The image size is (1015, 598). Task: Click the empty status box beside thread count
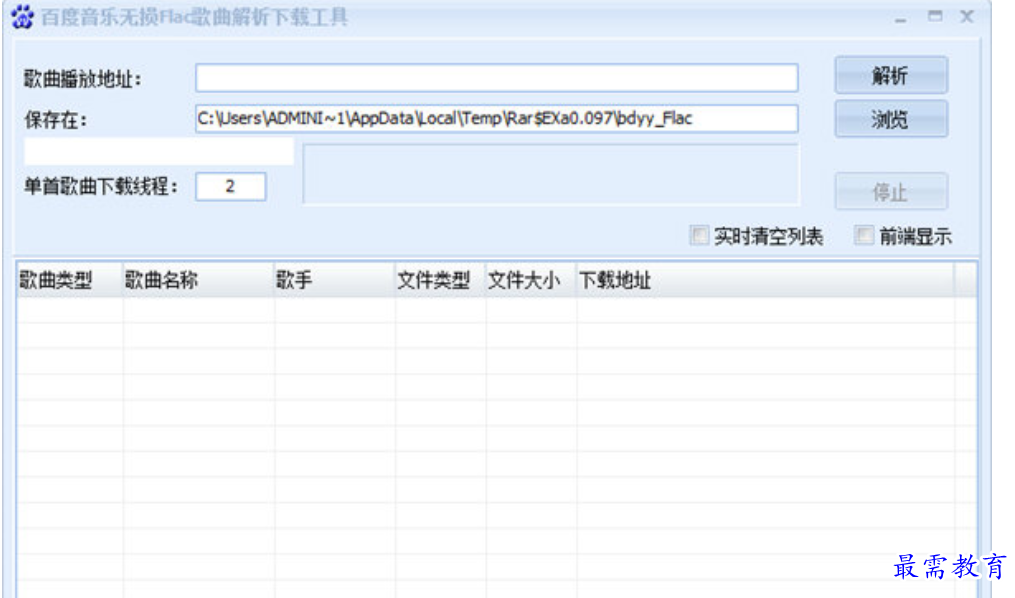[x=552, y=174]
